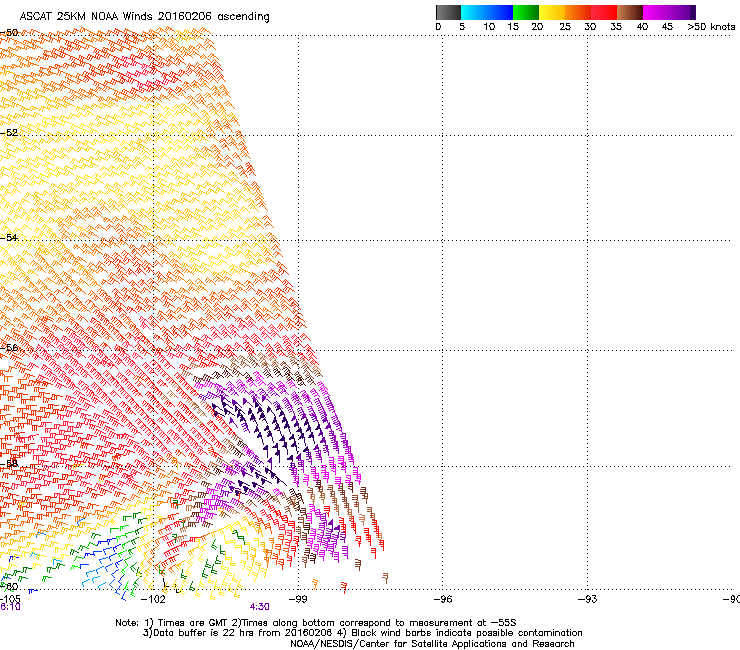Click the orange 25-30 knots legend segment
The width and height of the screenshot is (740, 650).
[578, 12]
